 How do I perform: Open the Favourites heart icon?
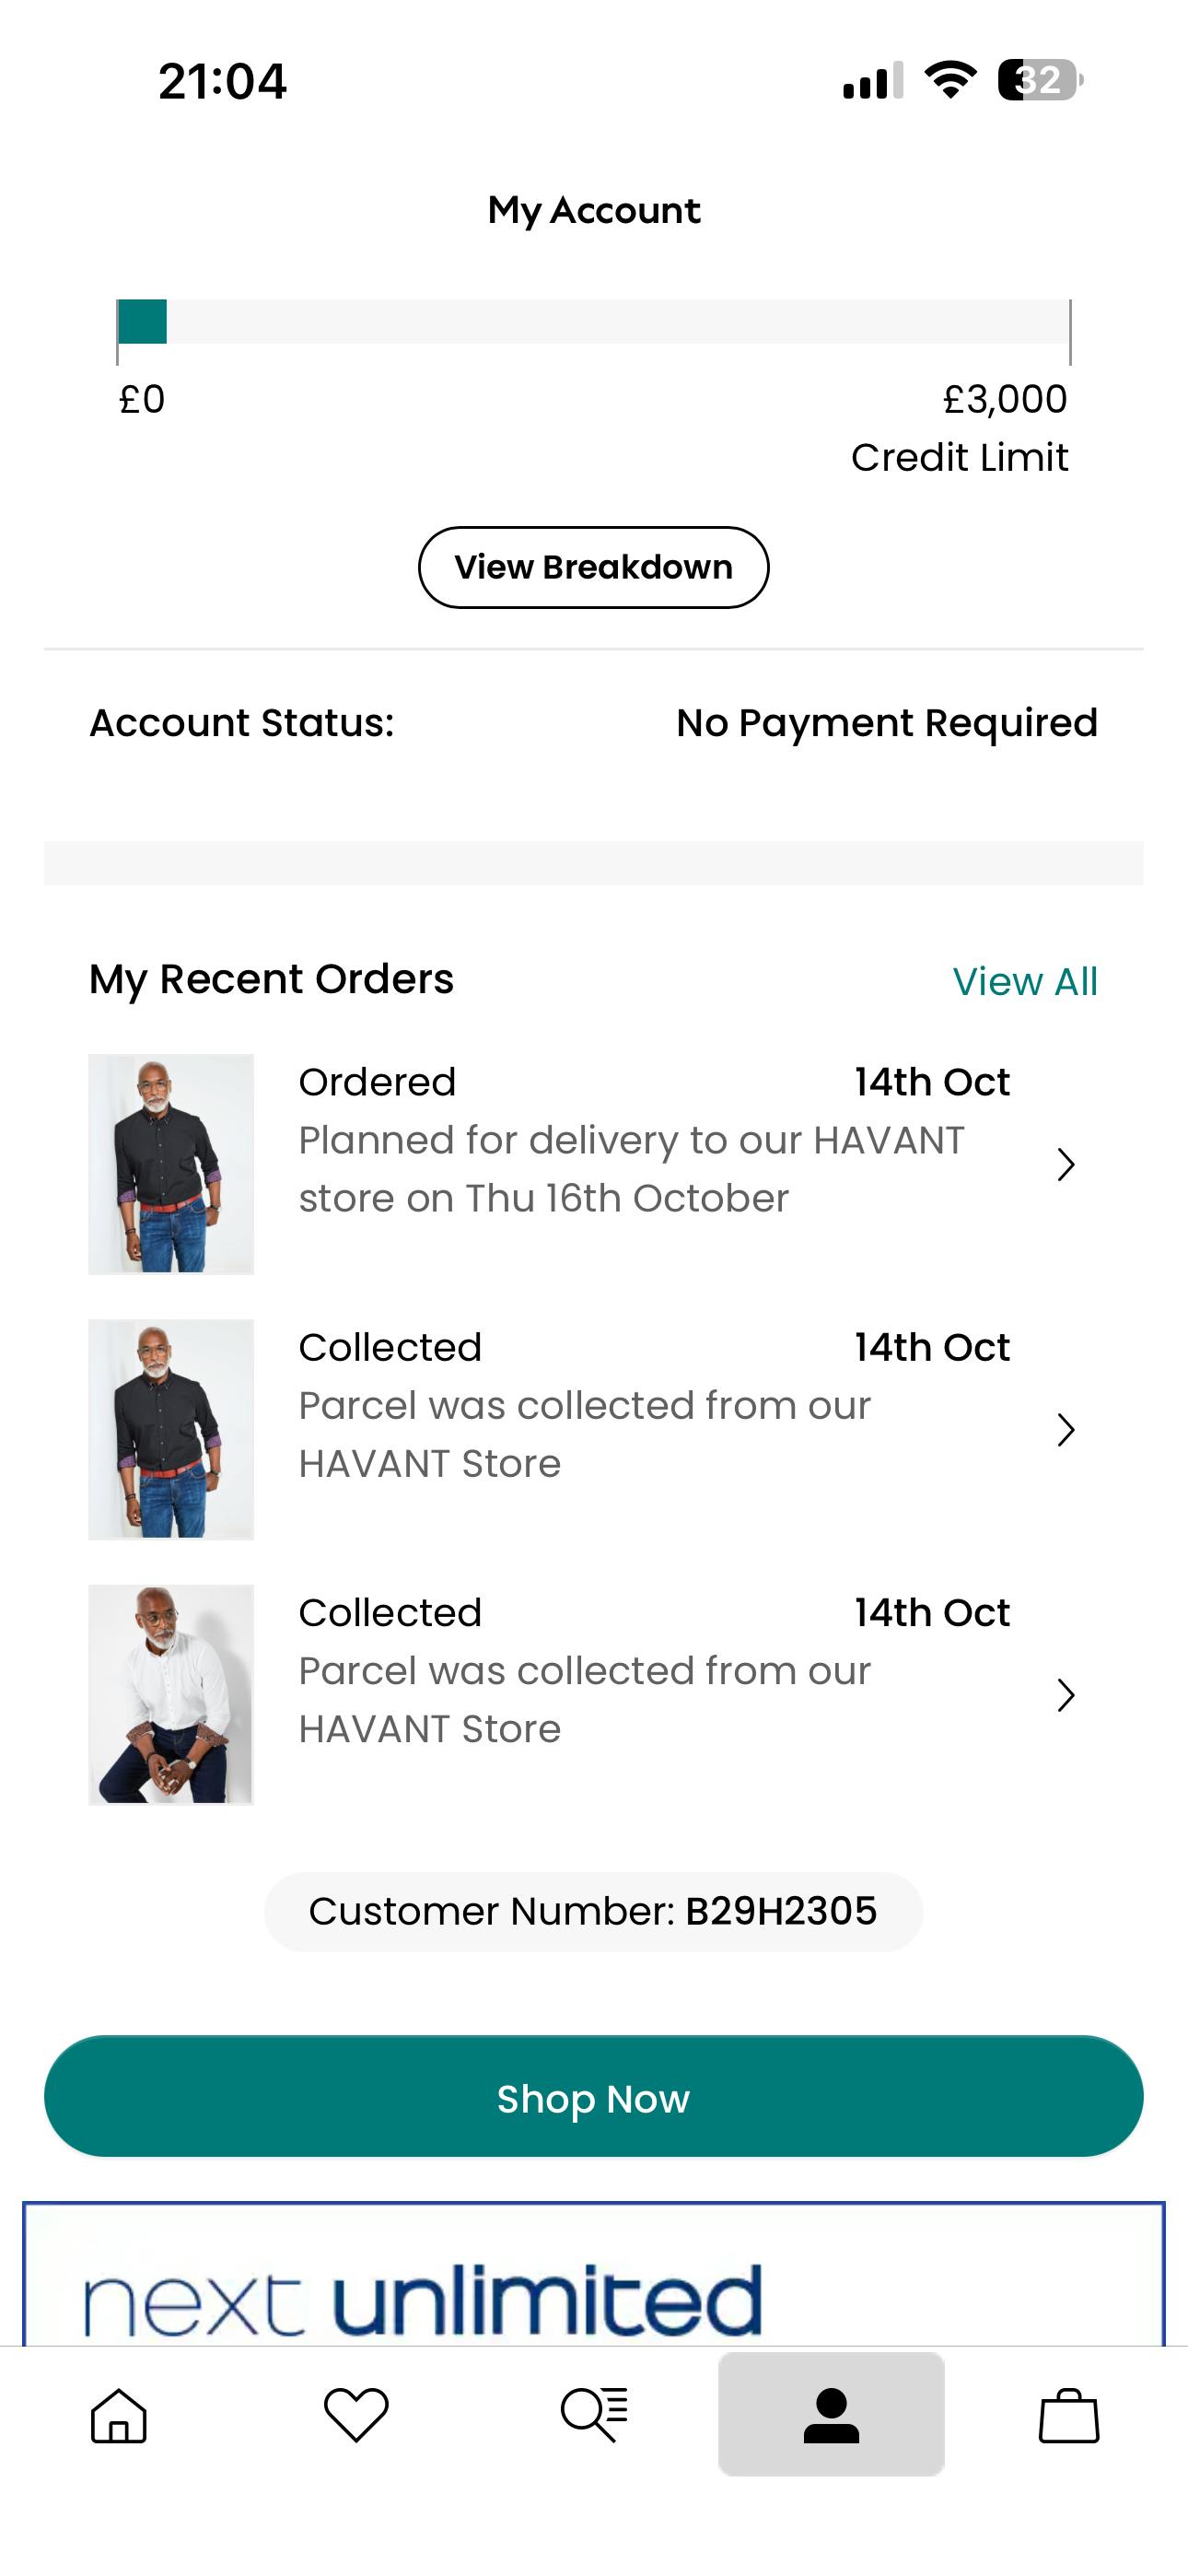(x=356, y=2415)
